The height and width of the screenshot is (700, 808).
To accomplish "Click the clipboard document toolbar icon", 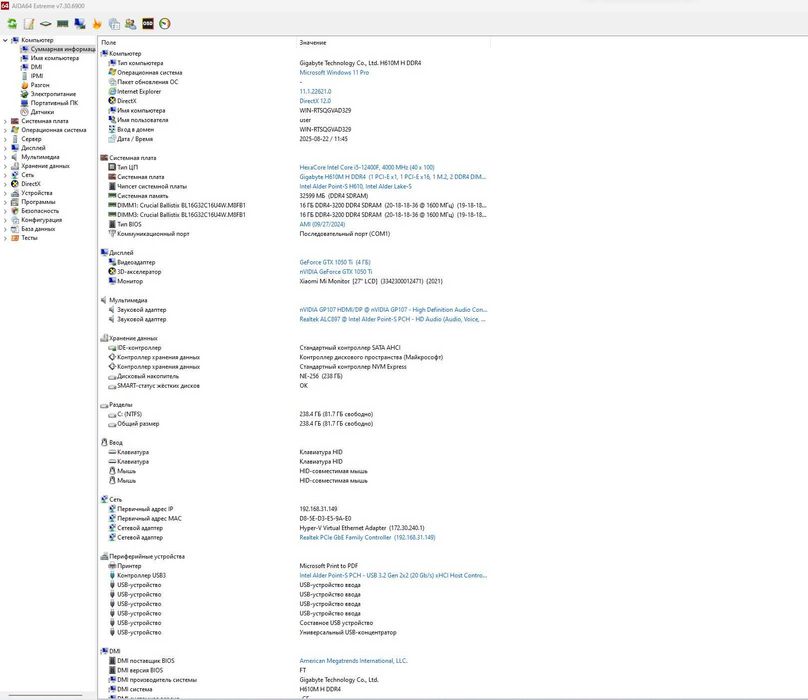I will coord(114,24).
